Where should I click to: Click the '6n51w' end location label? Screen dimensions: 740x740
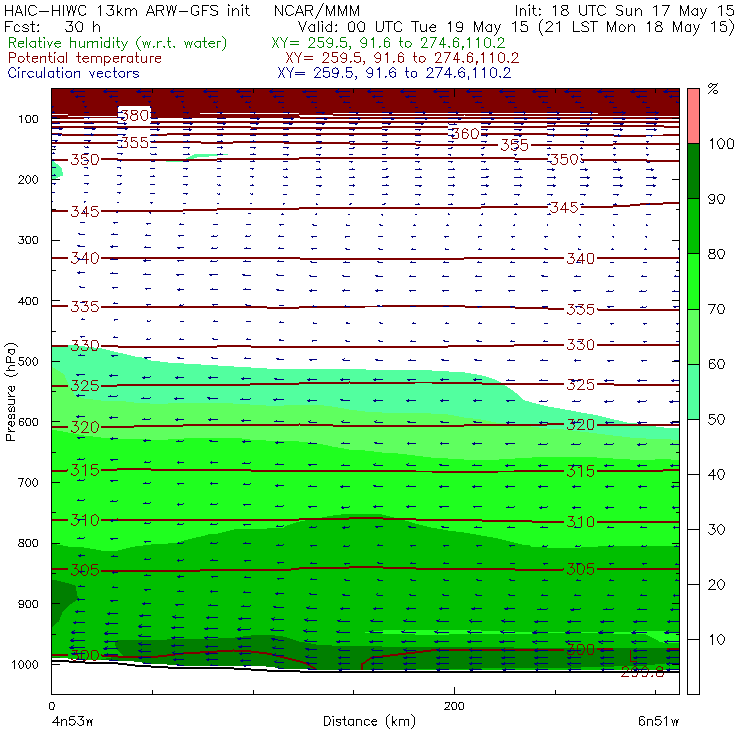658,722
